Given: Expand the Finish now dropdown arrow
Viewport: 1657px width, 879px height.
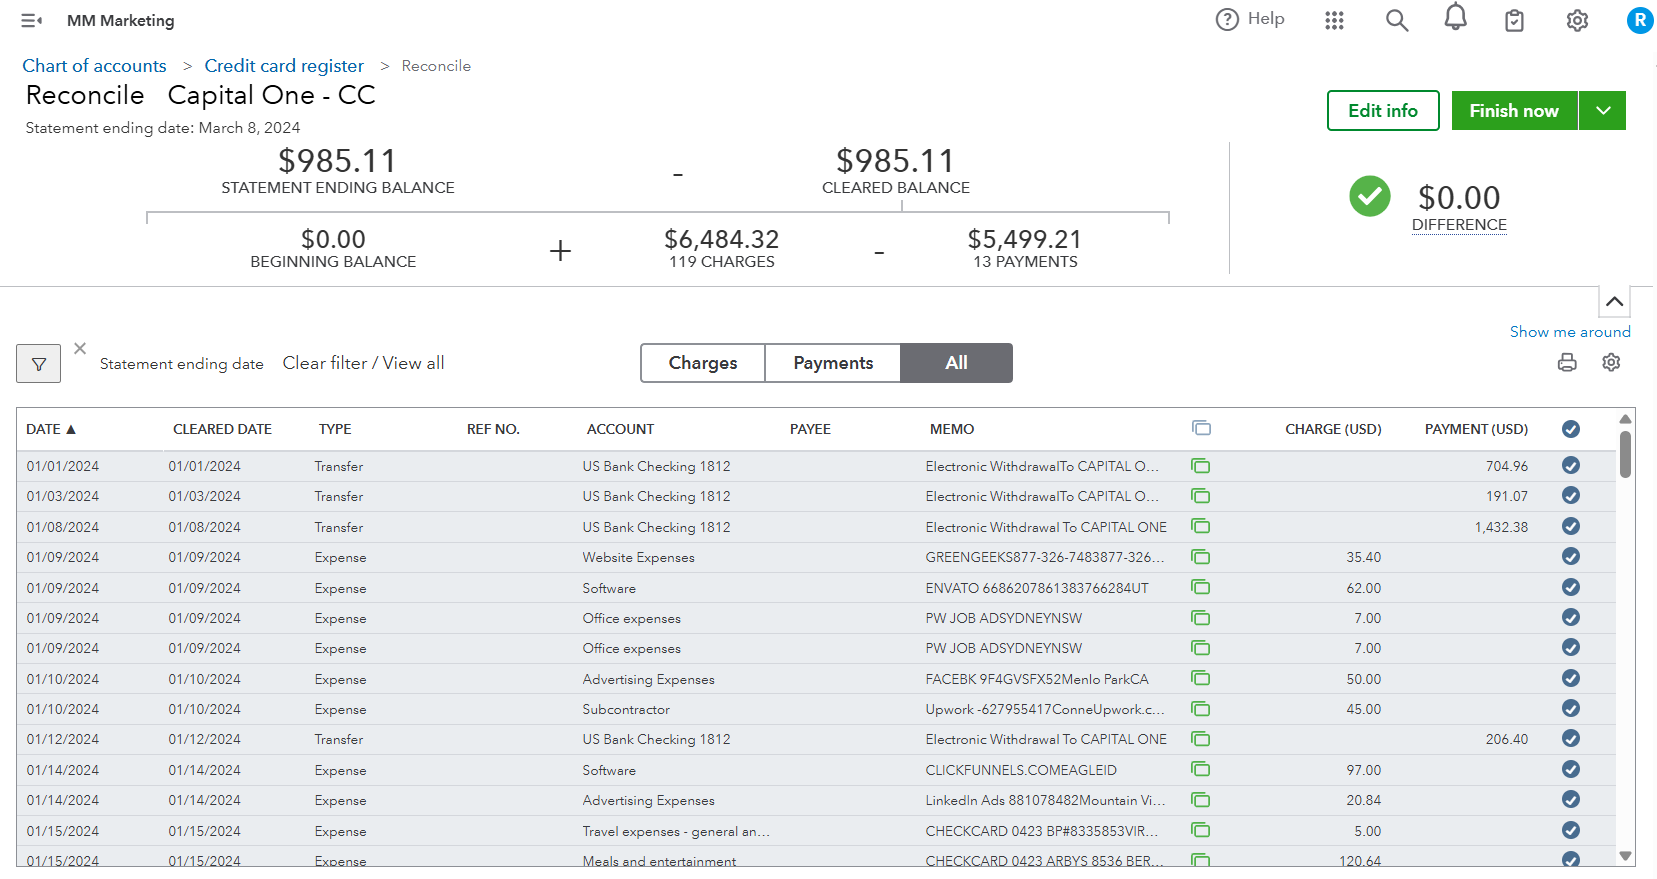Looking at the screenshot, I should pyautogui.click(x=1603, y=111).
